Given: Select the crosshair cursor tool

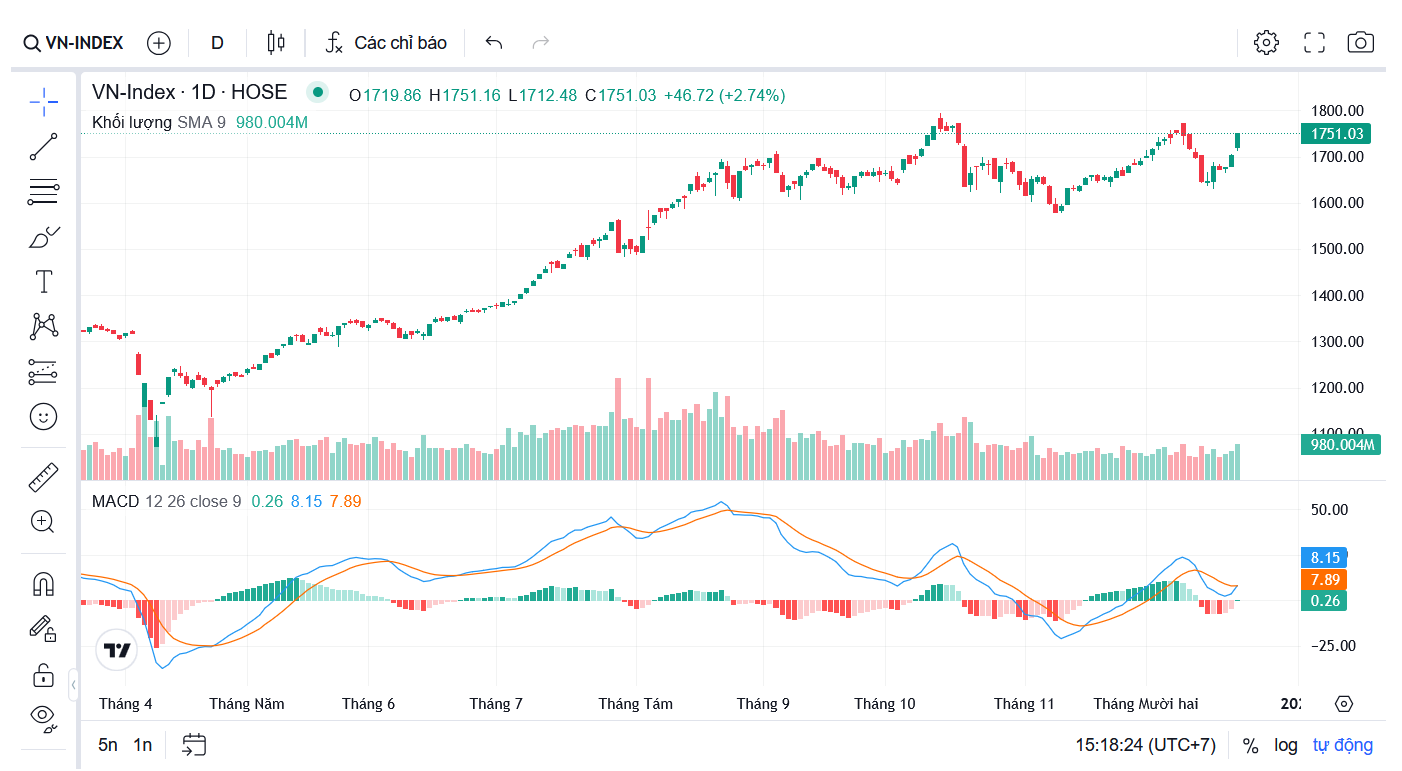Looking at the screenshot, I should coord(43,101).
